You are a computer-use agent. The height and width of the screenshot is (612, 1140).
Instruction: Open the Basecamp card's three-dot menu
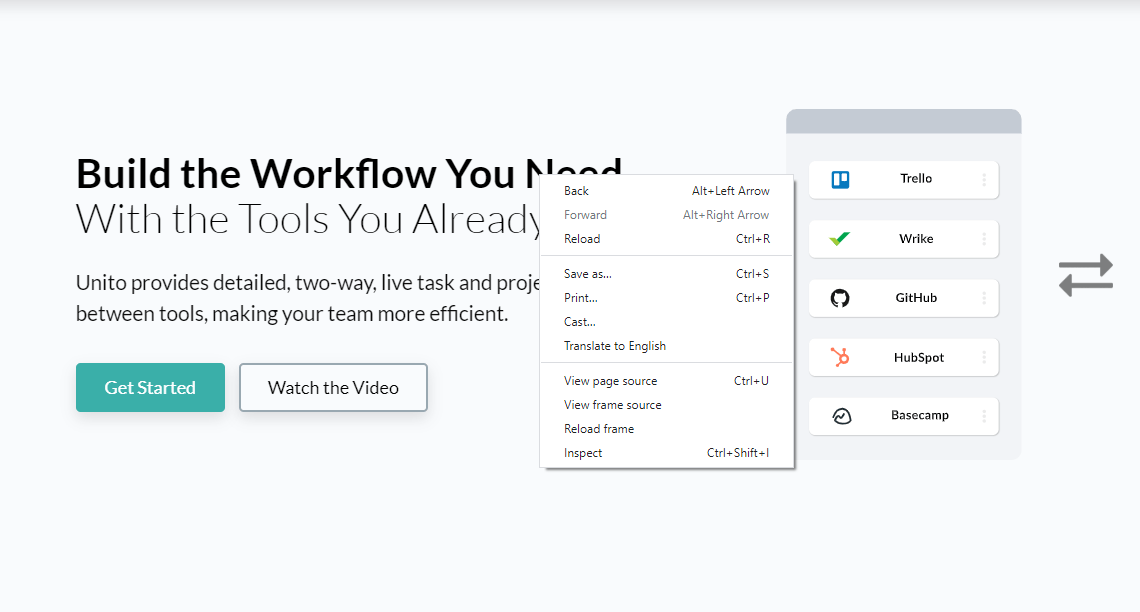tap(984, 416)
